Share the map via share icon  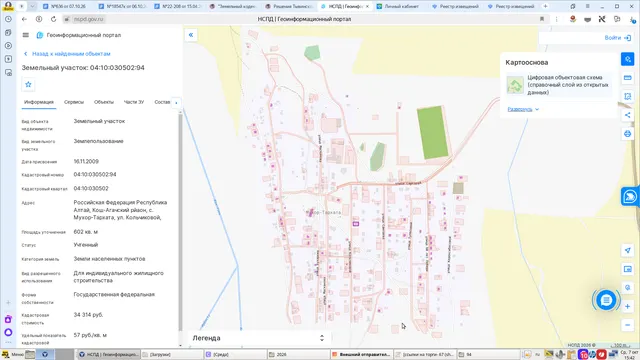pos(627,115)
